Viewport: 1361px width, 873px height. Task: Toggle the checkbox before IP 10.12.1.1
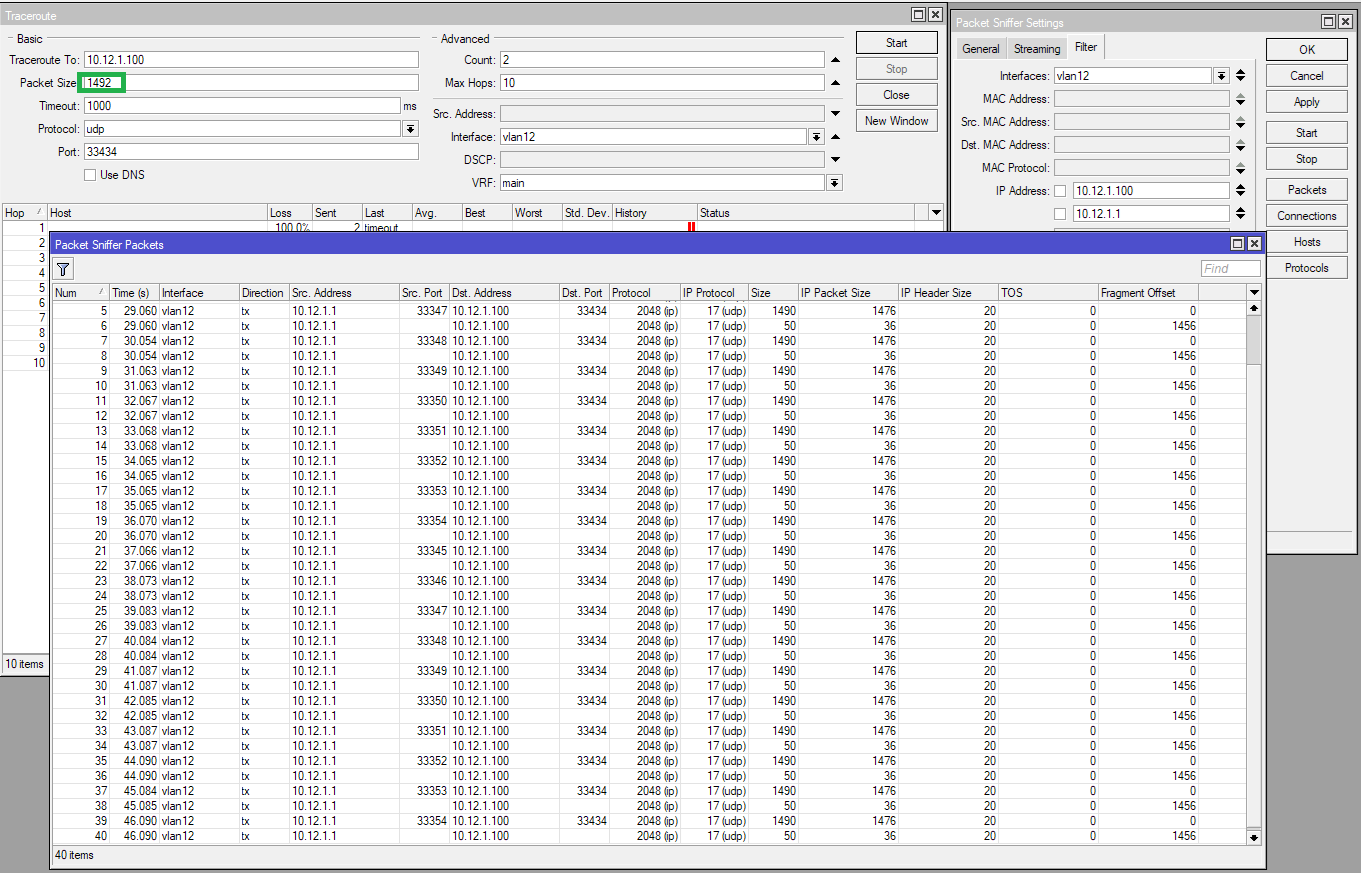point(1060,214)
